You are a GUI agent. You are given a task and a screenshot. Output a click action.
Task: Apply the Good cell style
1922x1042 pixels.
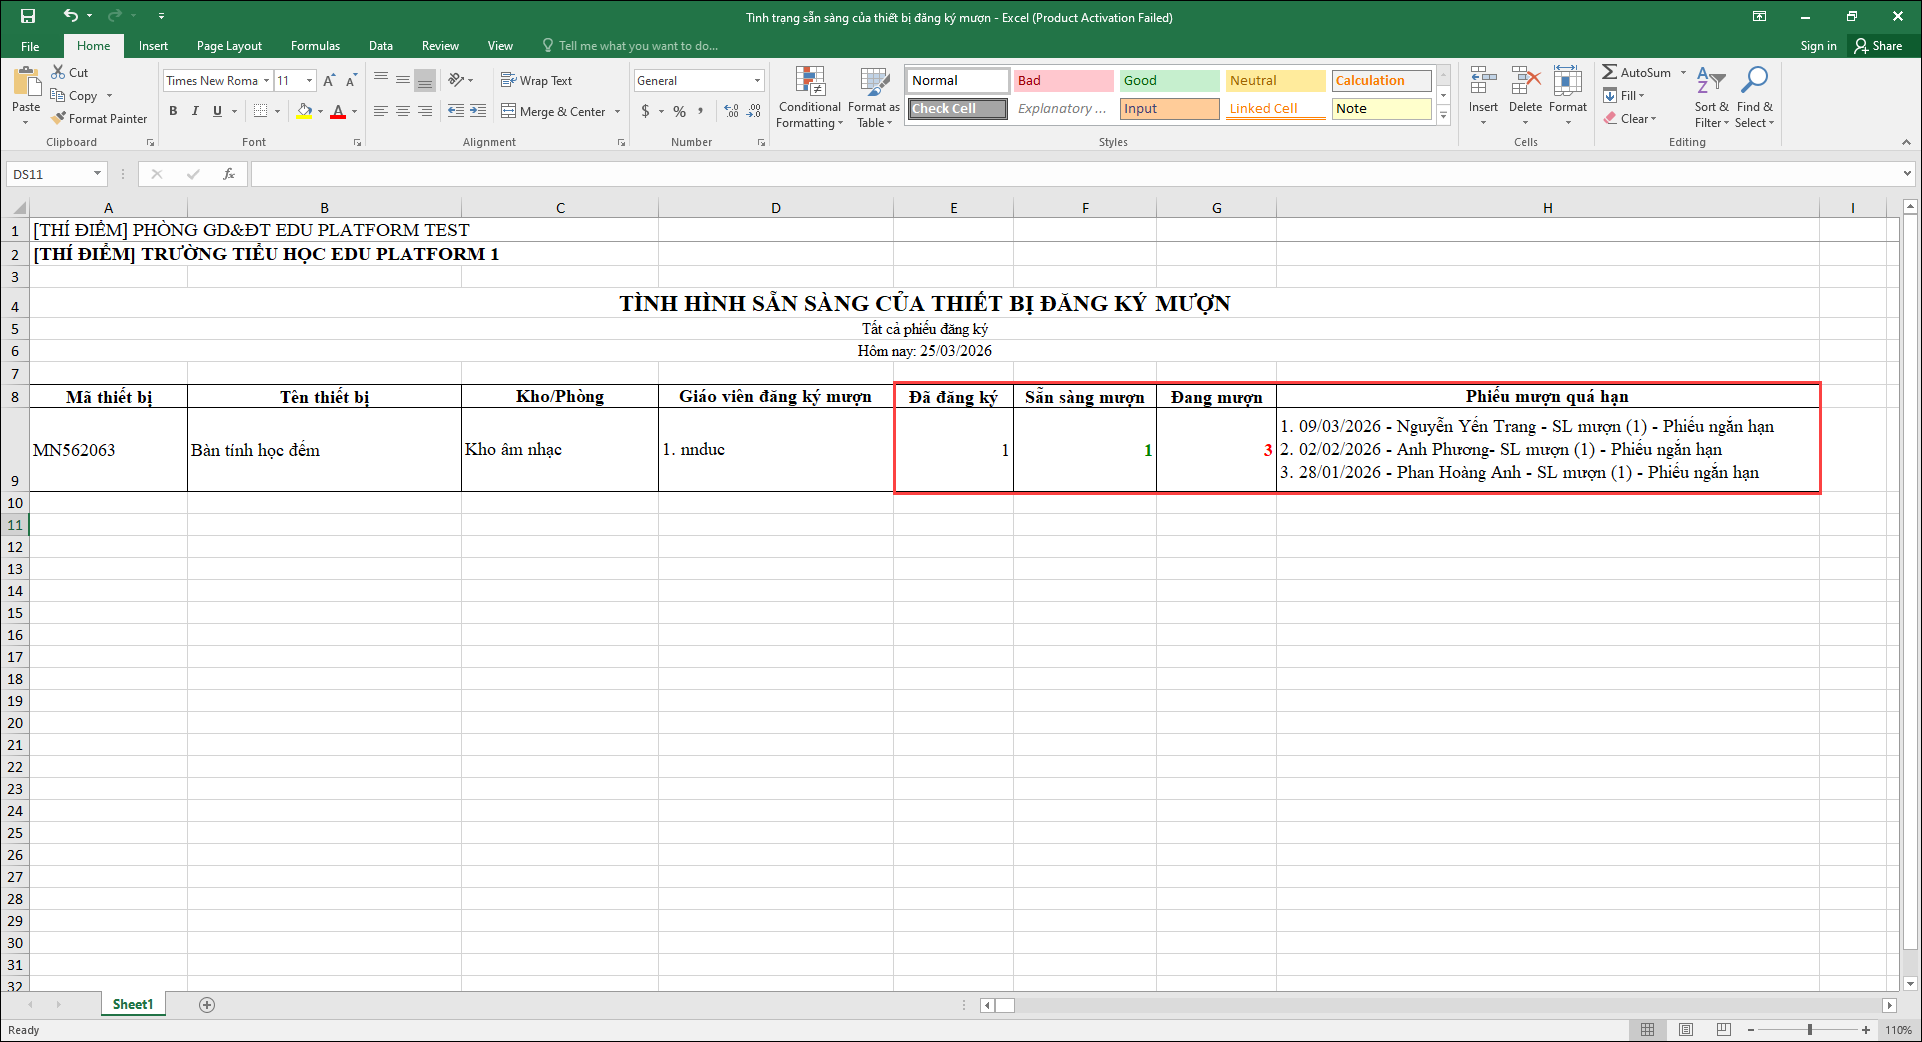1169,81
